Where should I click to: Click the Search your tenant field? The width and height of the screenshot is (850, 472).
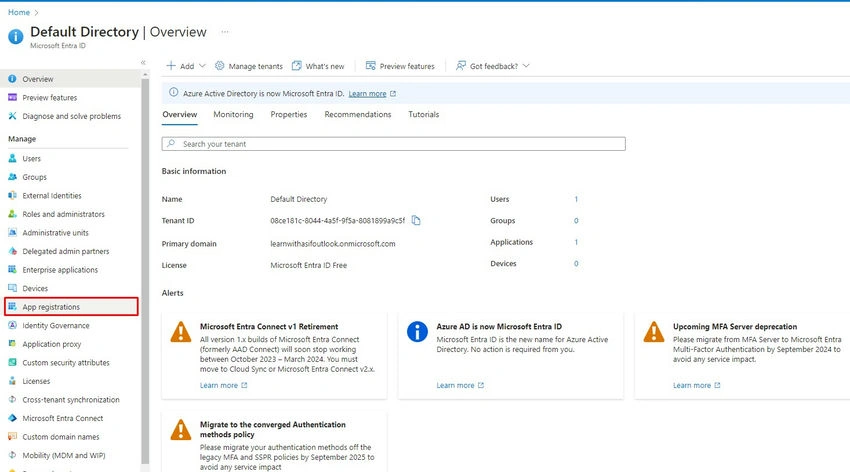pyautogui.click(x=394, y=144)
